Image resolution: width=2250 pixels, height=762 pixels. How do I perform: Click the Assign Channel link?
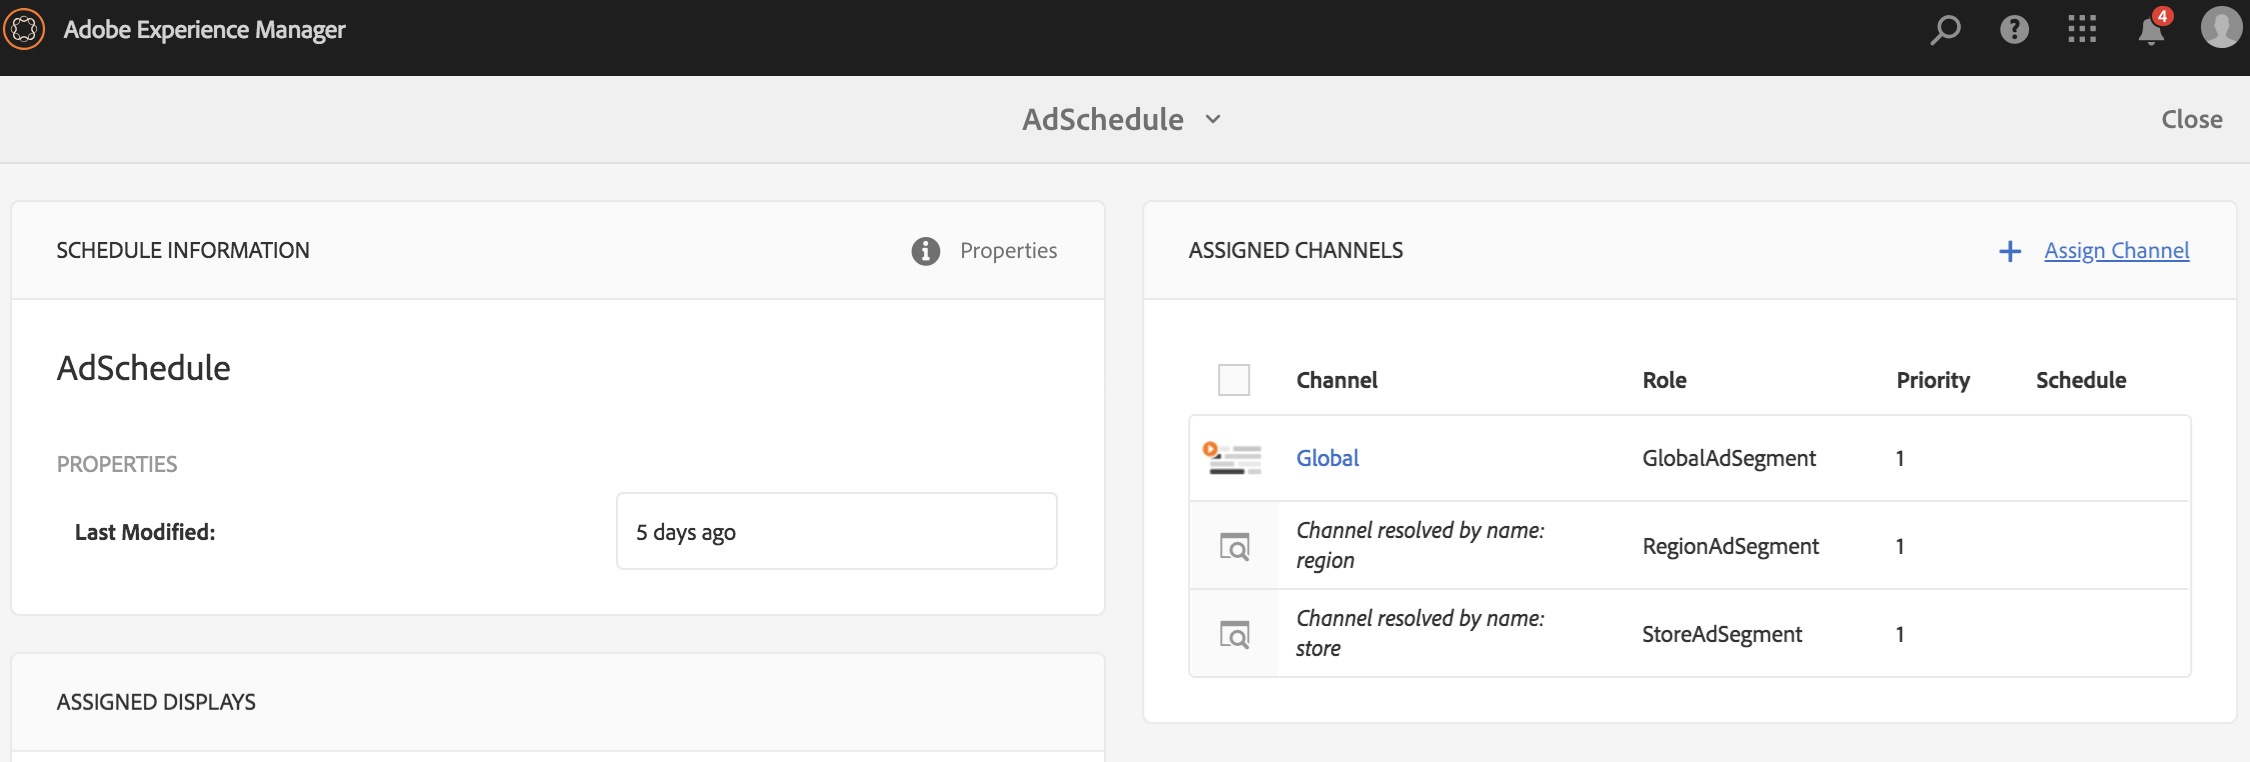[2116, 251]
